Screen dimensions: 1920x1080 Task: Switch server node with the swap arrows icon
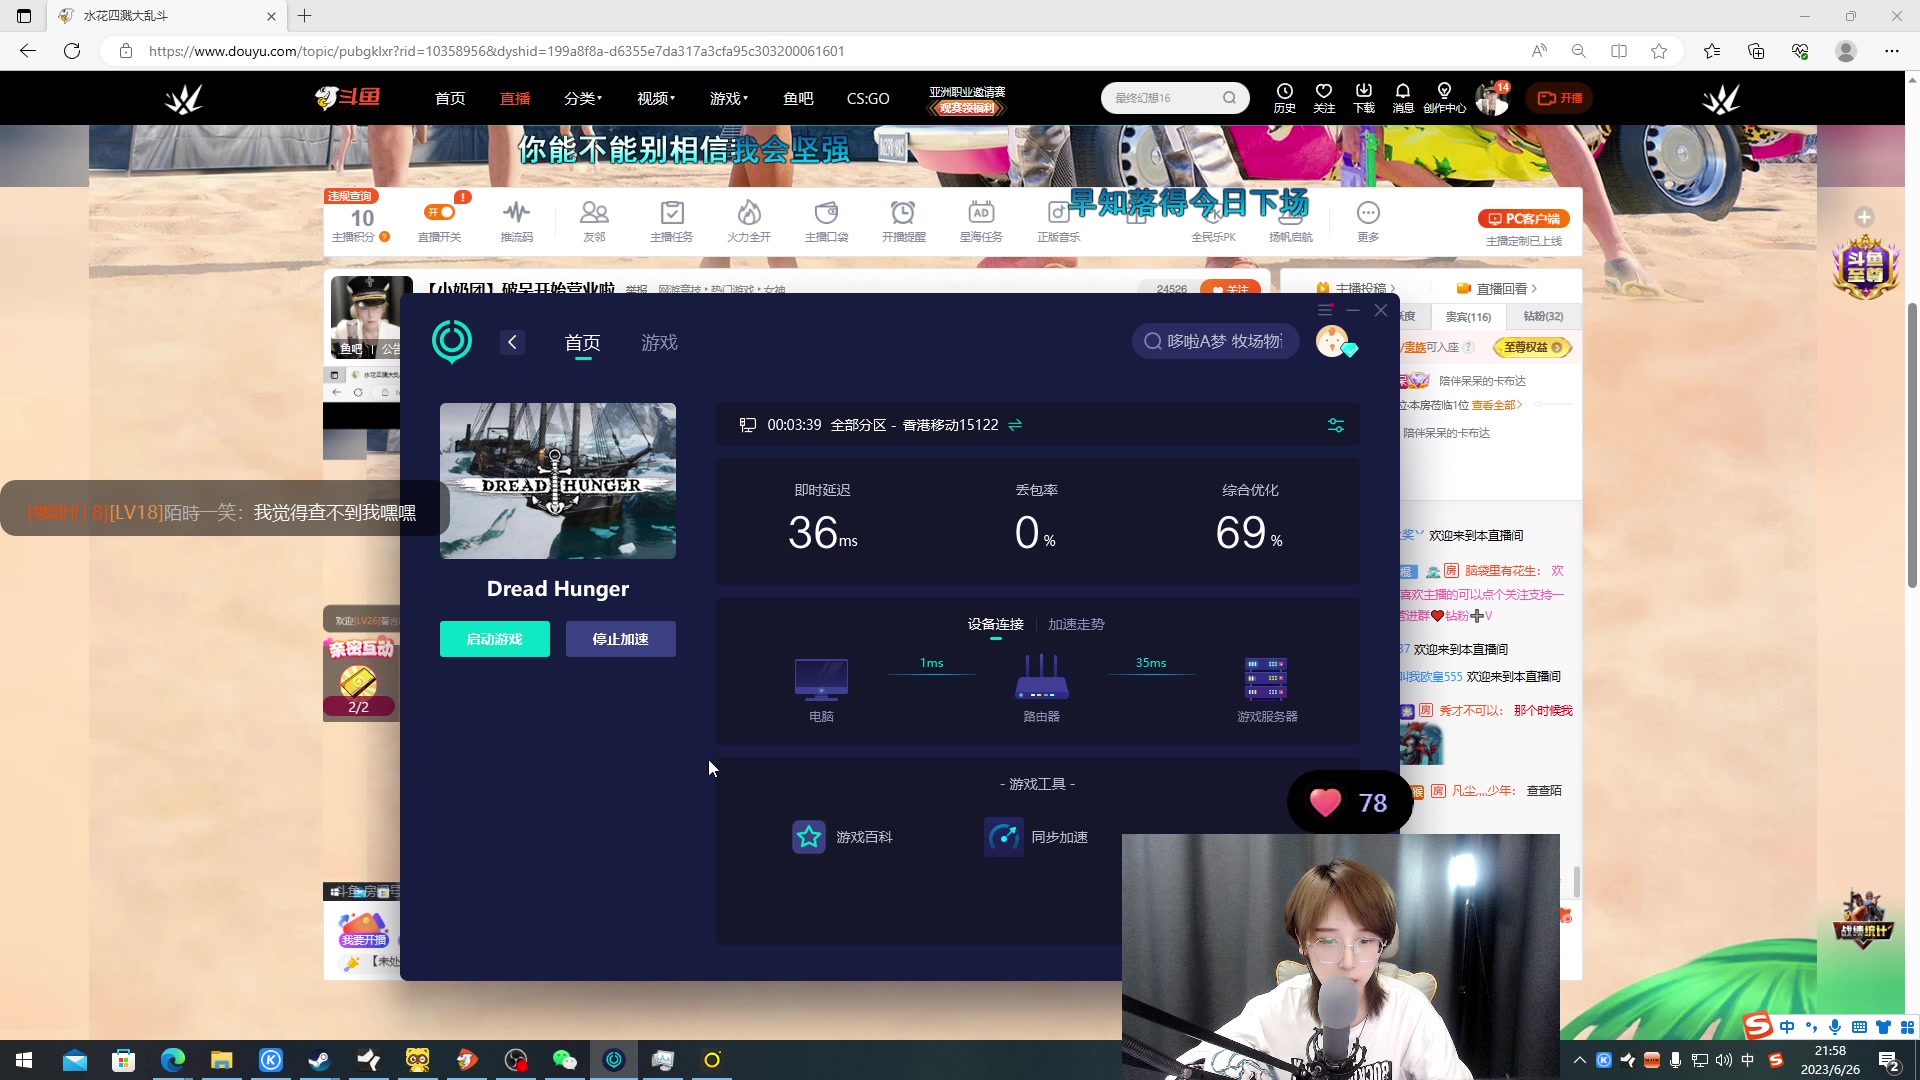pos(1015,425)
